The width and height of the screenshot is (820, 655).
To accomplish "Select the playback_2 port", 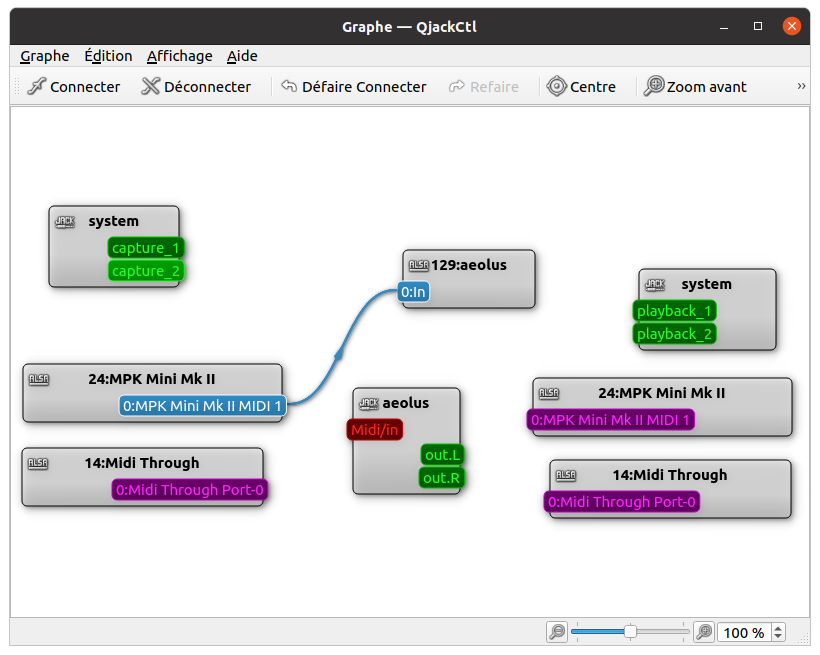I will [x=675, y=334].
